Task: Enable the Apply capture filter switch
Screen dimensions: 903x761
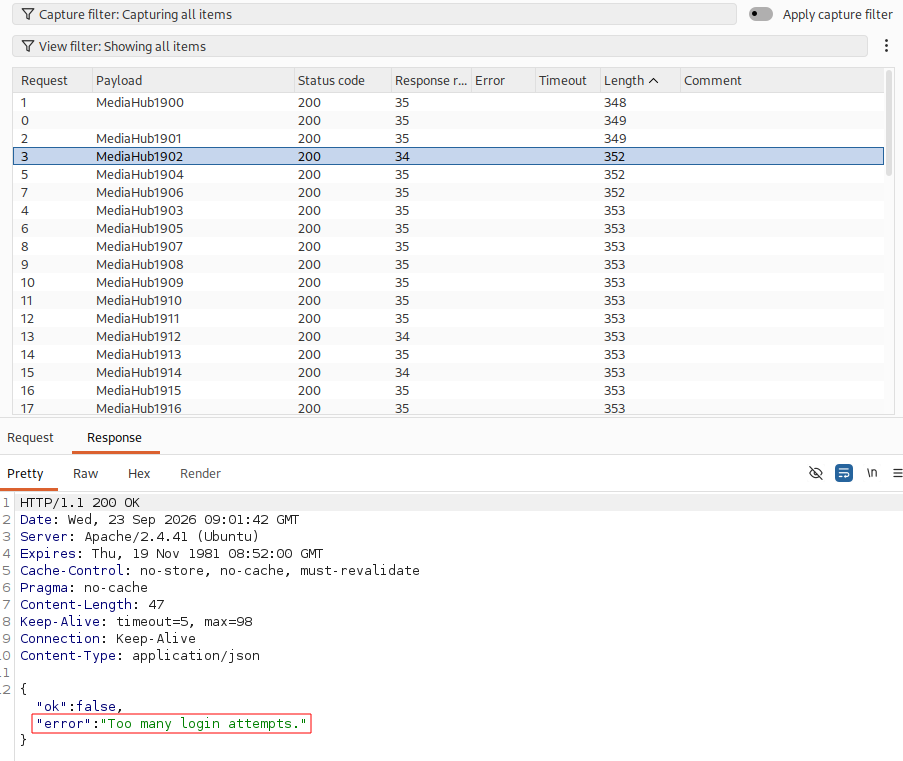Action: (761, 14)
